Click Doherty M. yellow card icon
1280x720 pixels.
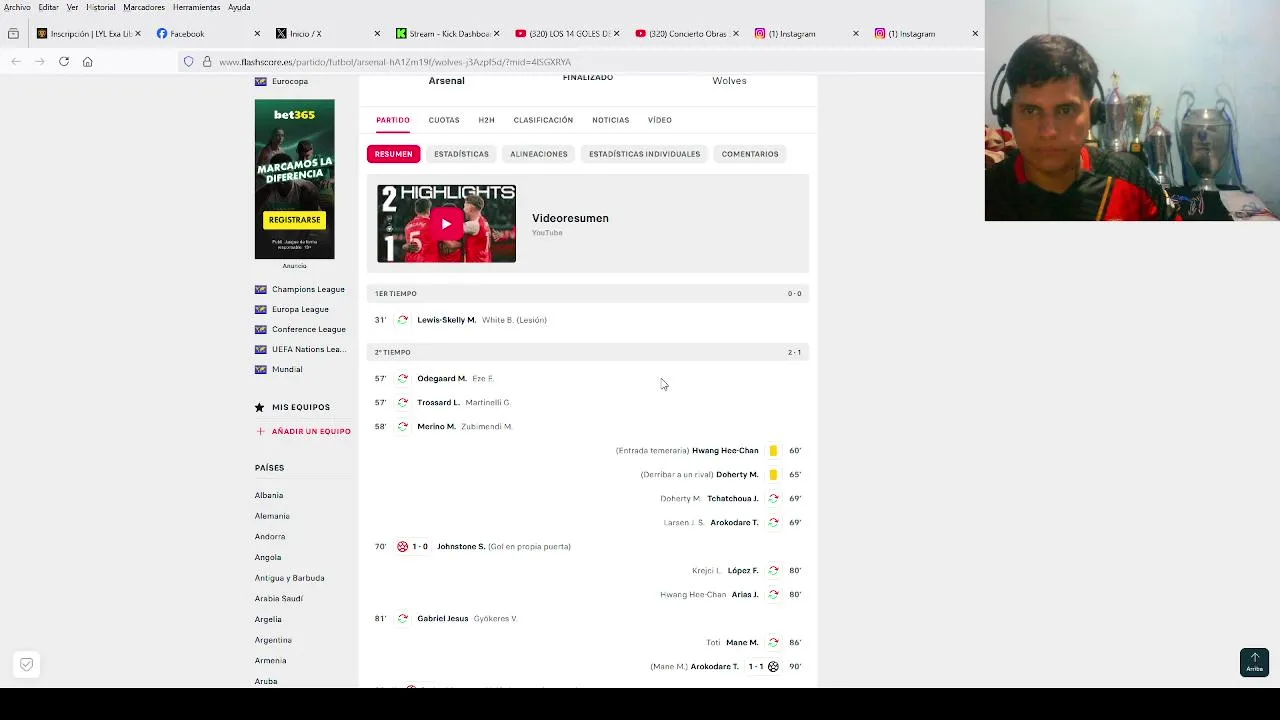pos(773,475)
